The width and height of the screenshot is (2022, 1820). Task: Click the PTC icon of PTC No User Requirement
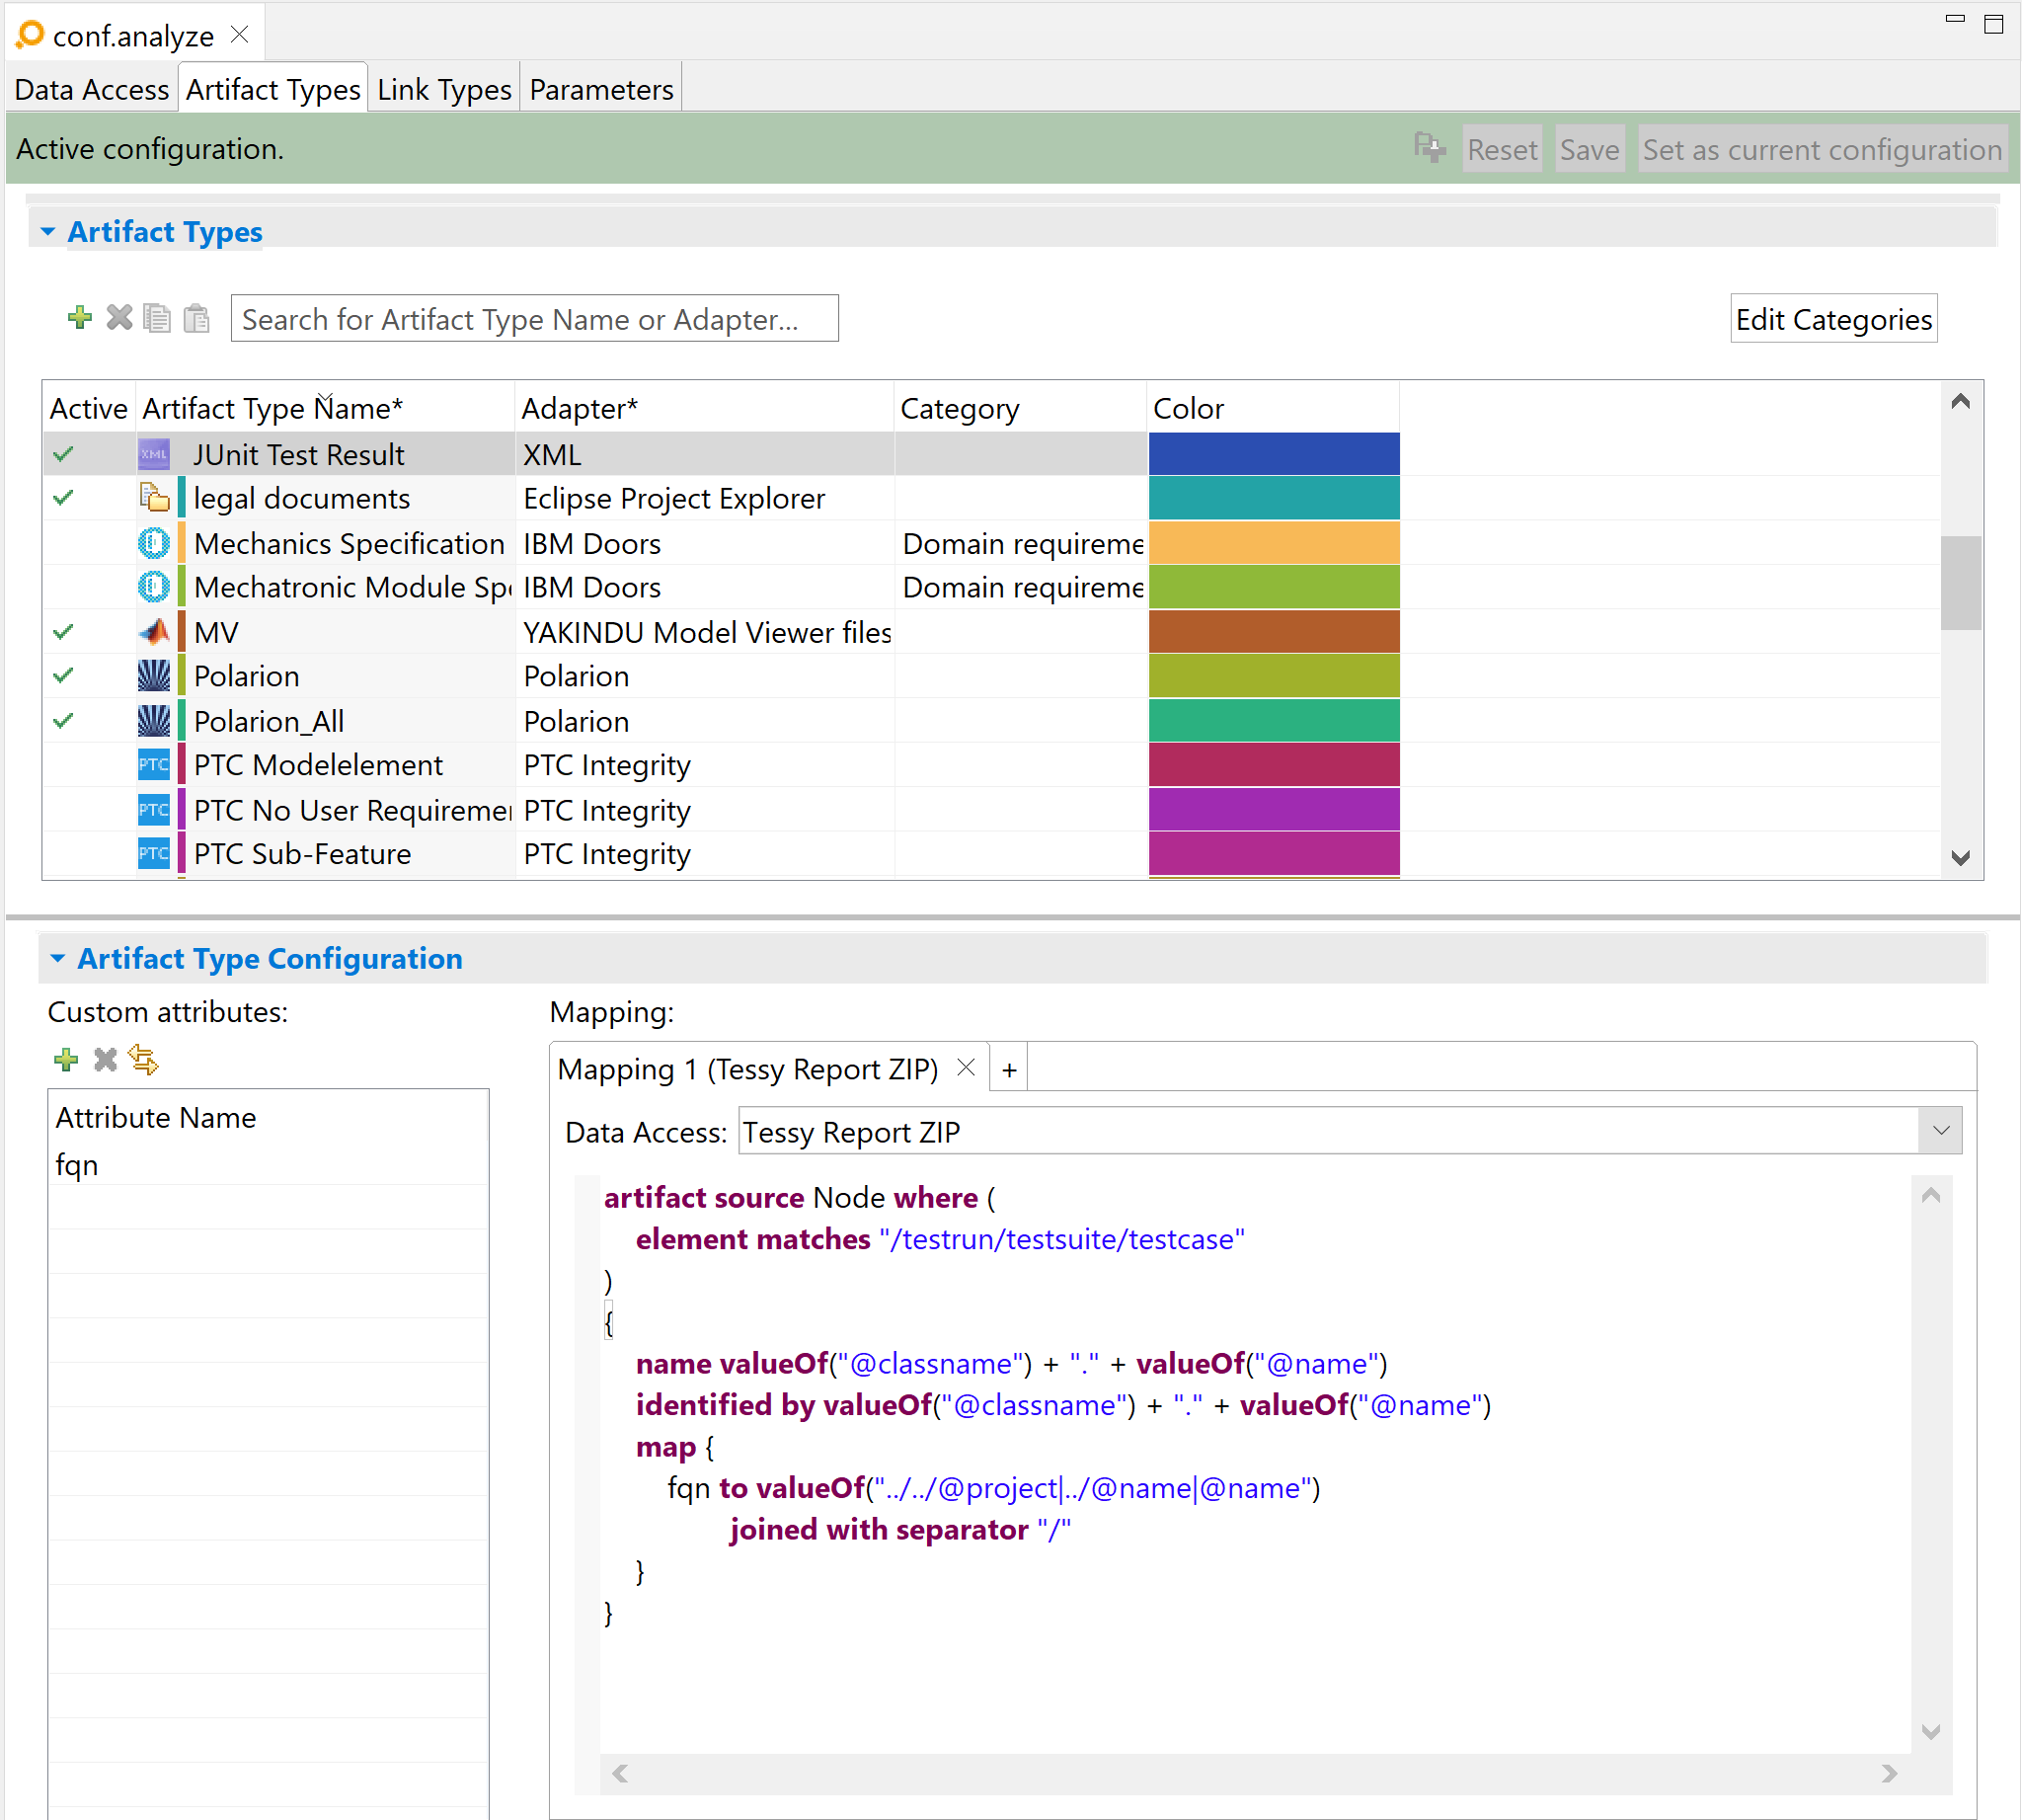[154, 810]
